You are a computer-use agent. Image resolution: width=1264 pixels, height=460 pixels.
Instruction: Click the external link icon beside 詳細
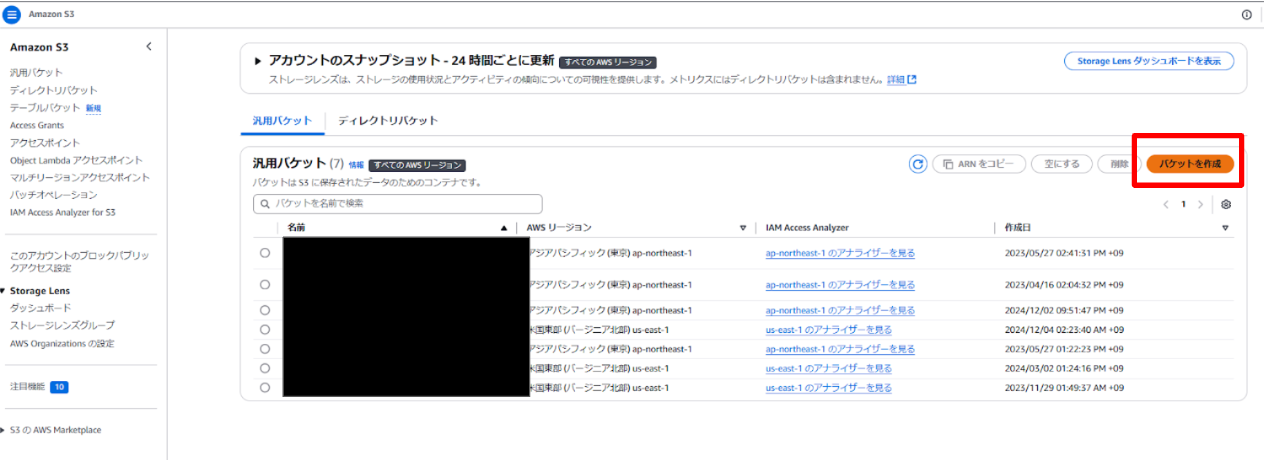click(x=911, y=80)
